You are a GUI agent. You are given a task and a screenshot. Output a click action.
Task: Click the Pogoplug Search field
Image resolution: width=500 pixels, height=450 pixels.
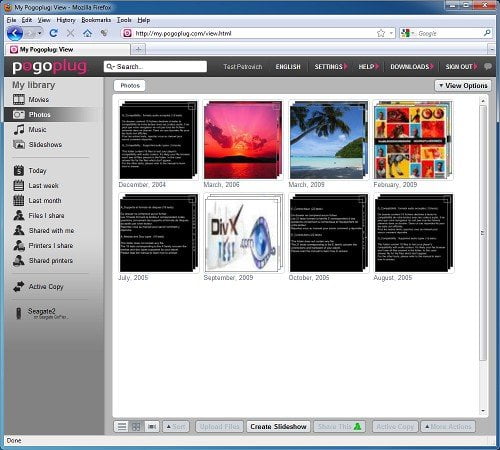tap(155, 67)
